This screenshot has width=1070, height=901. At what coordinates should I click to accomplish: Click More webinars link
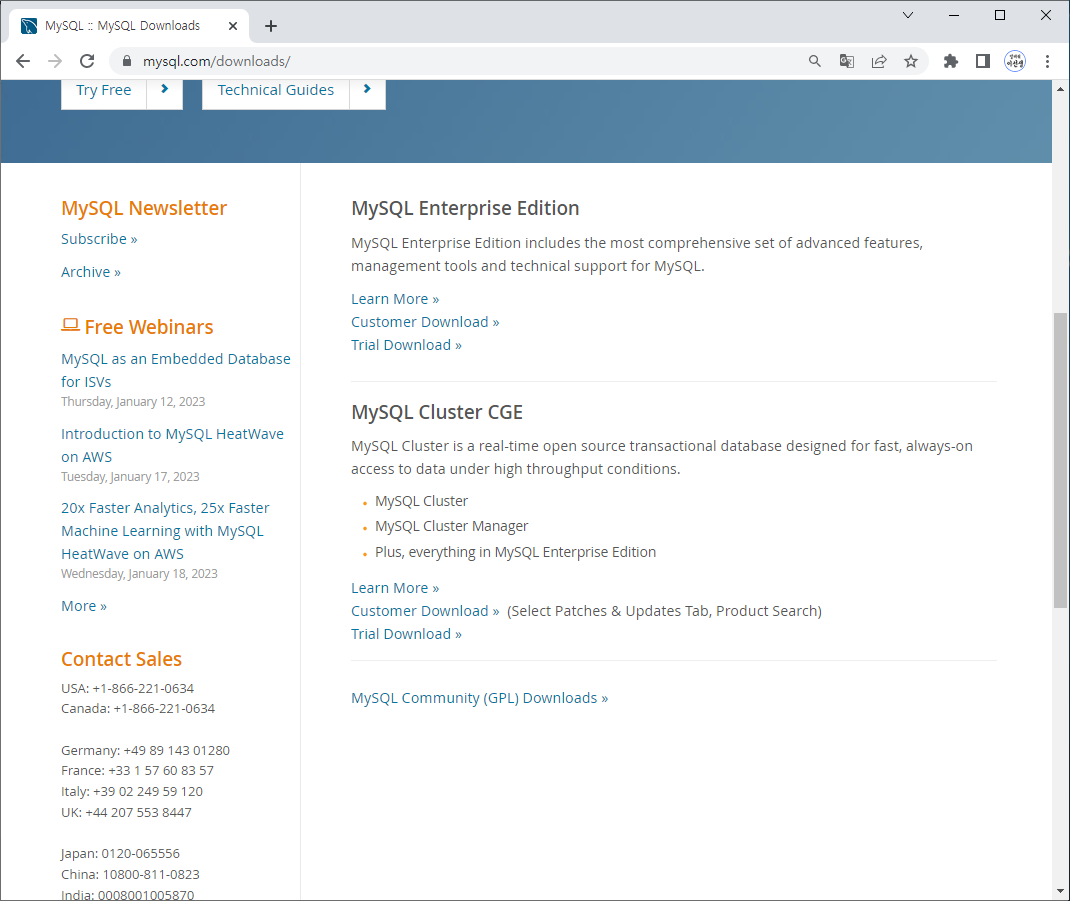(x=84, y=606)
